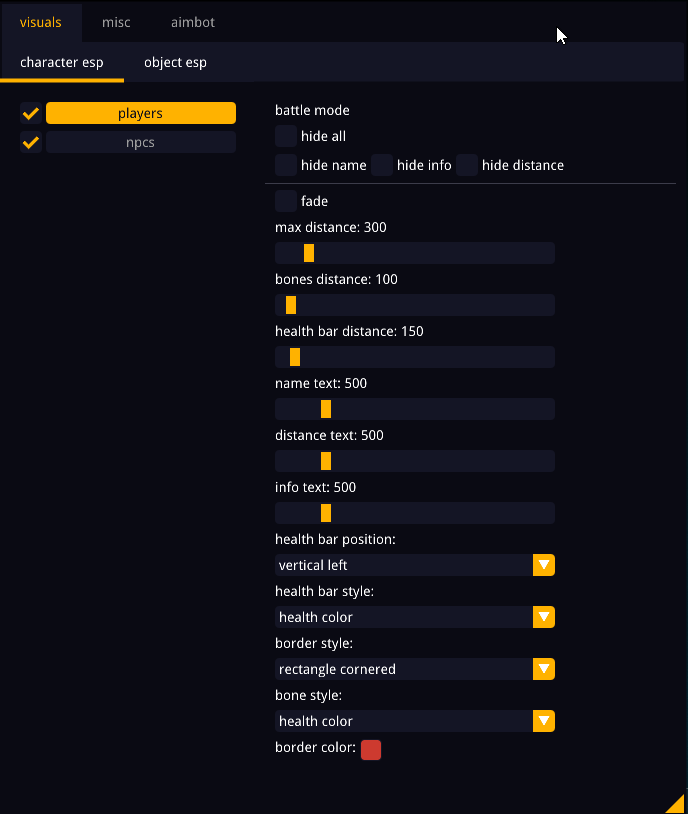The image size is (688, 814).
Task: Click the health bar position dropdown arrow
Action: pos(544,565)
